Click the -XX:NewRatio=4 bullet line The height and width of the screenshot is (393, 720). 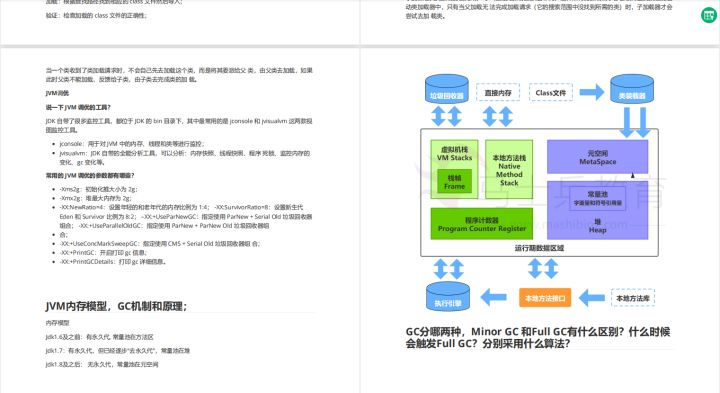point(186,216)
